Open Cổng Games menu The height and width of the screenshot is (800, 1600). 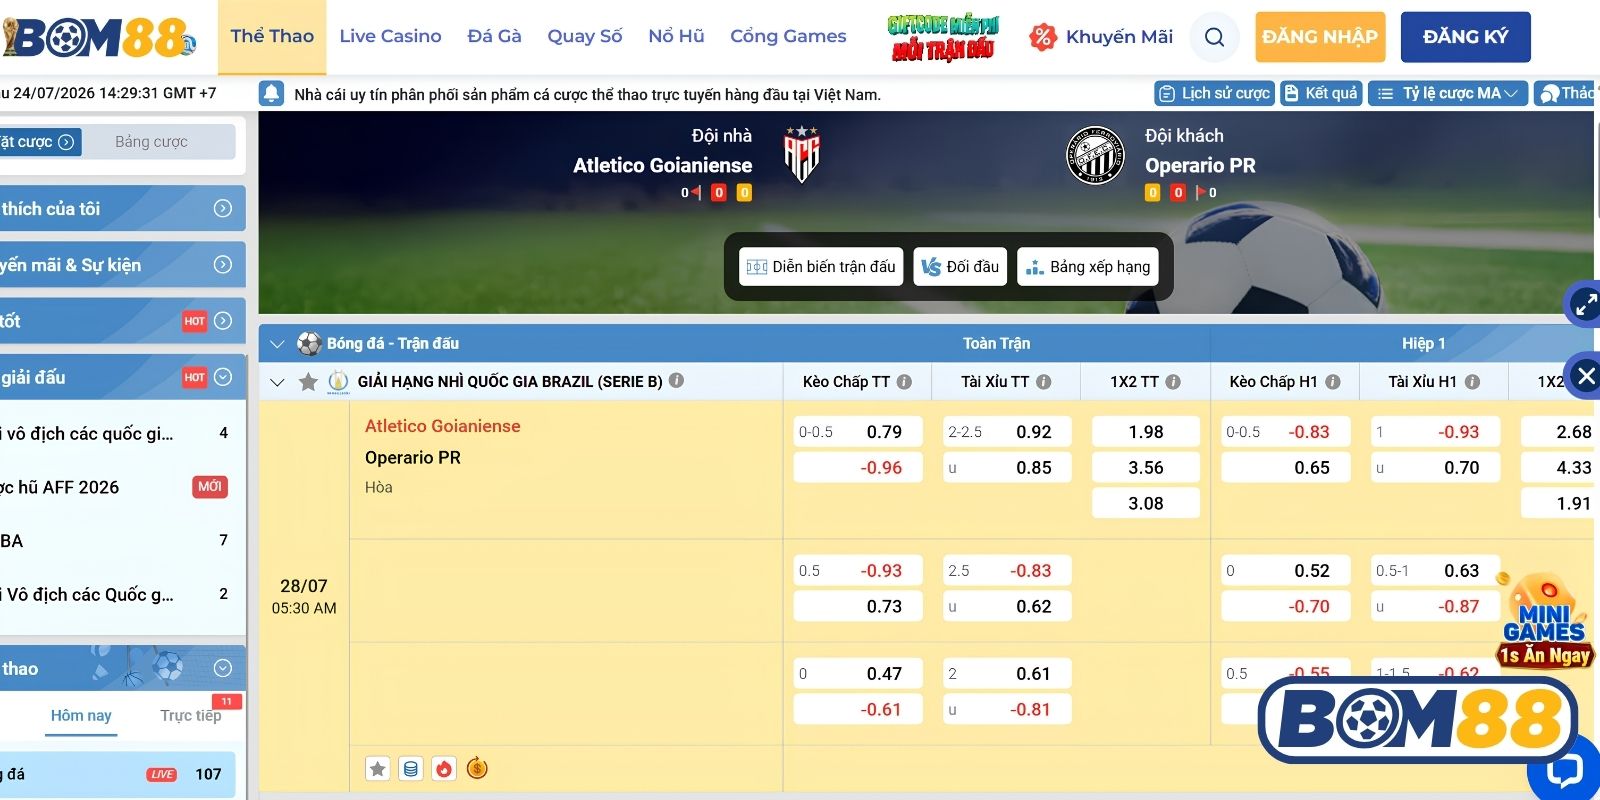tap(788, 36)
